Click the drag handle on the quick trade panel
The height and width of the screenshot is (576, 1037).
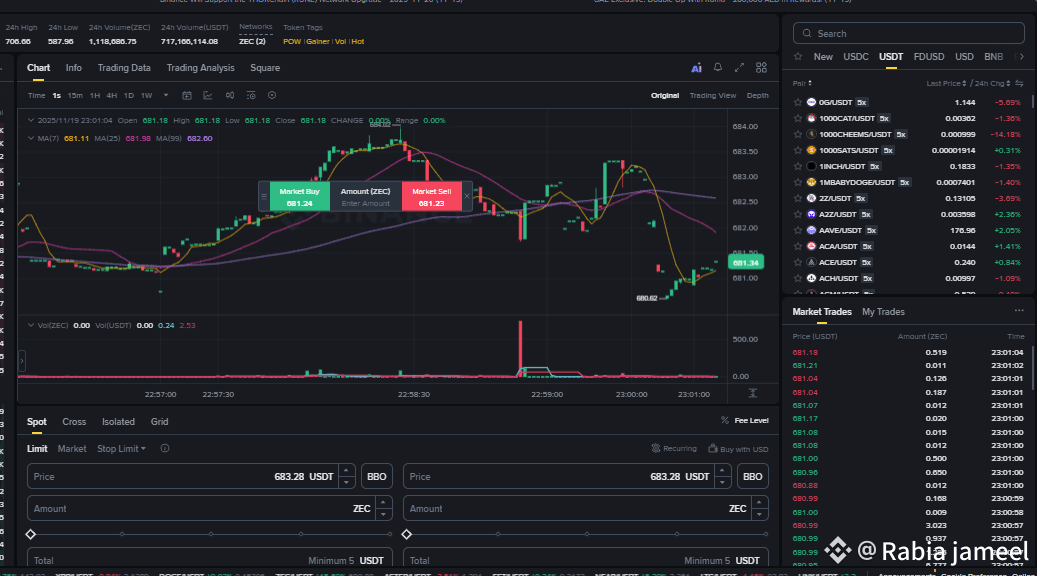[x=264, y=196]
